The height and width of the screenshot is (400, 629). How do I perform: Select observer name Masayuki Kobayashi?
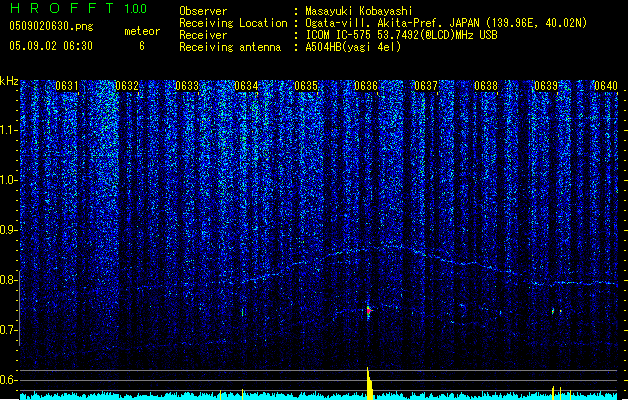coord(359,11)
